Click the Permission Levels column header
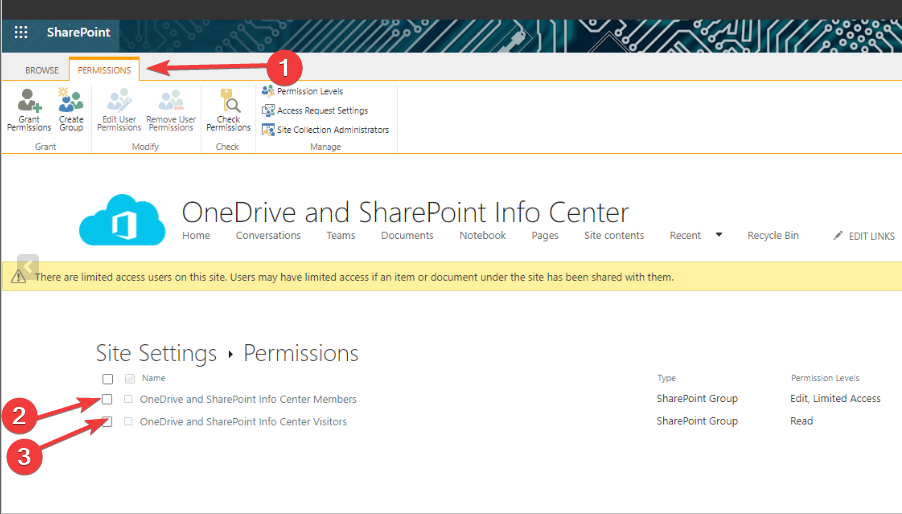Screen dimensions: 902x514 825,378
